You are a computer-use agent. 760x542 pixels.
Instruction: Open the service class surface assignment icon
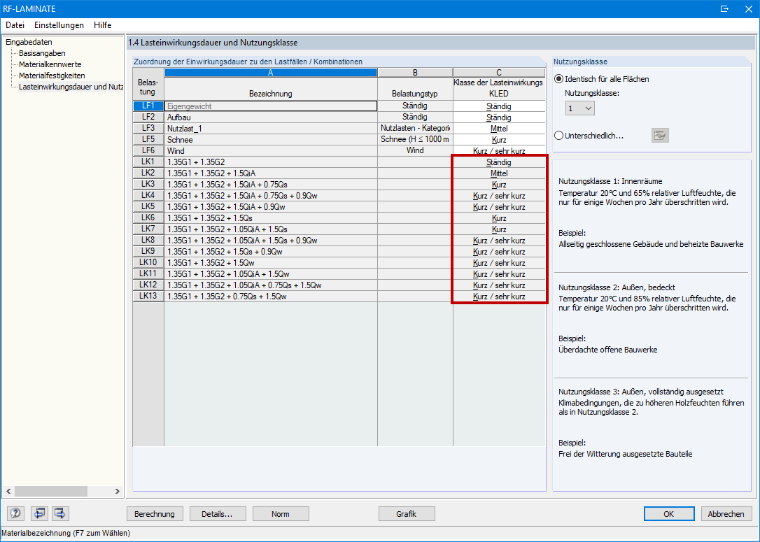660,136
